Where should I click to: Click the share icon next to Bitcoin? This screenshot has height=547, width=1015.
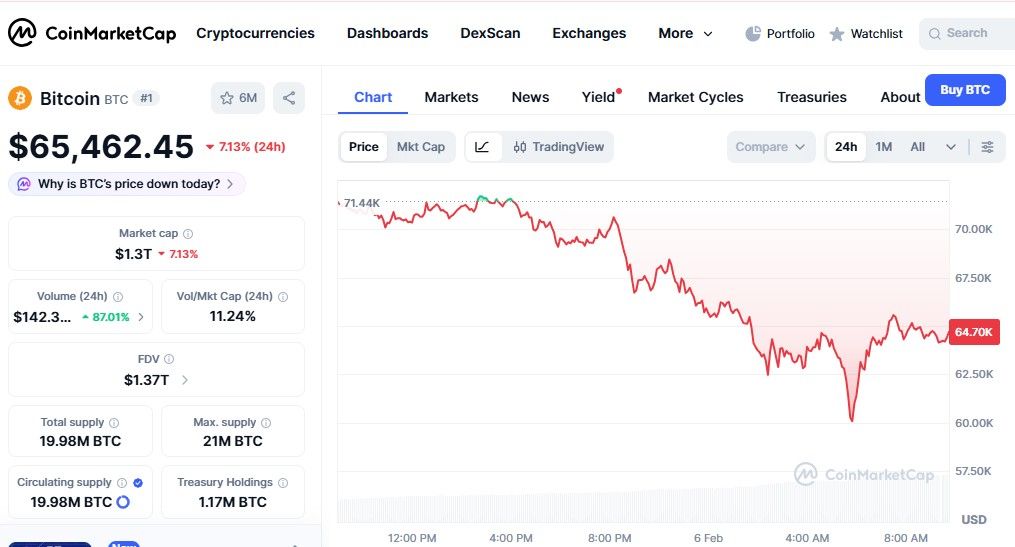289,98
